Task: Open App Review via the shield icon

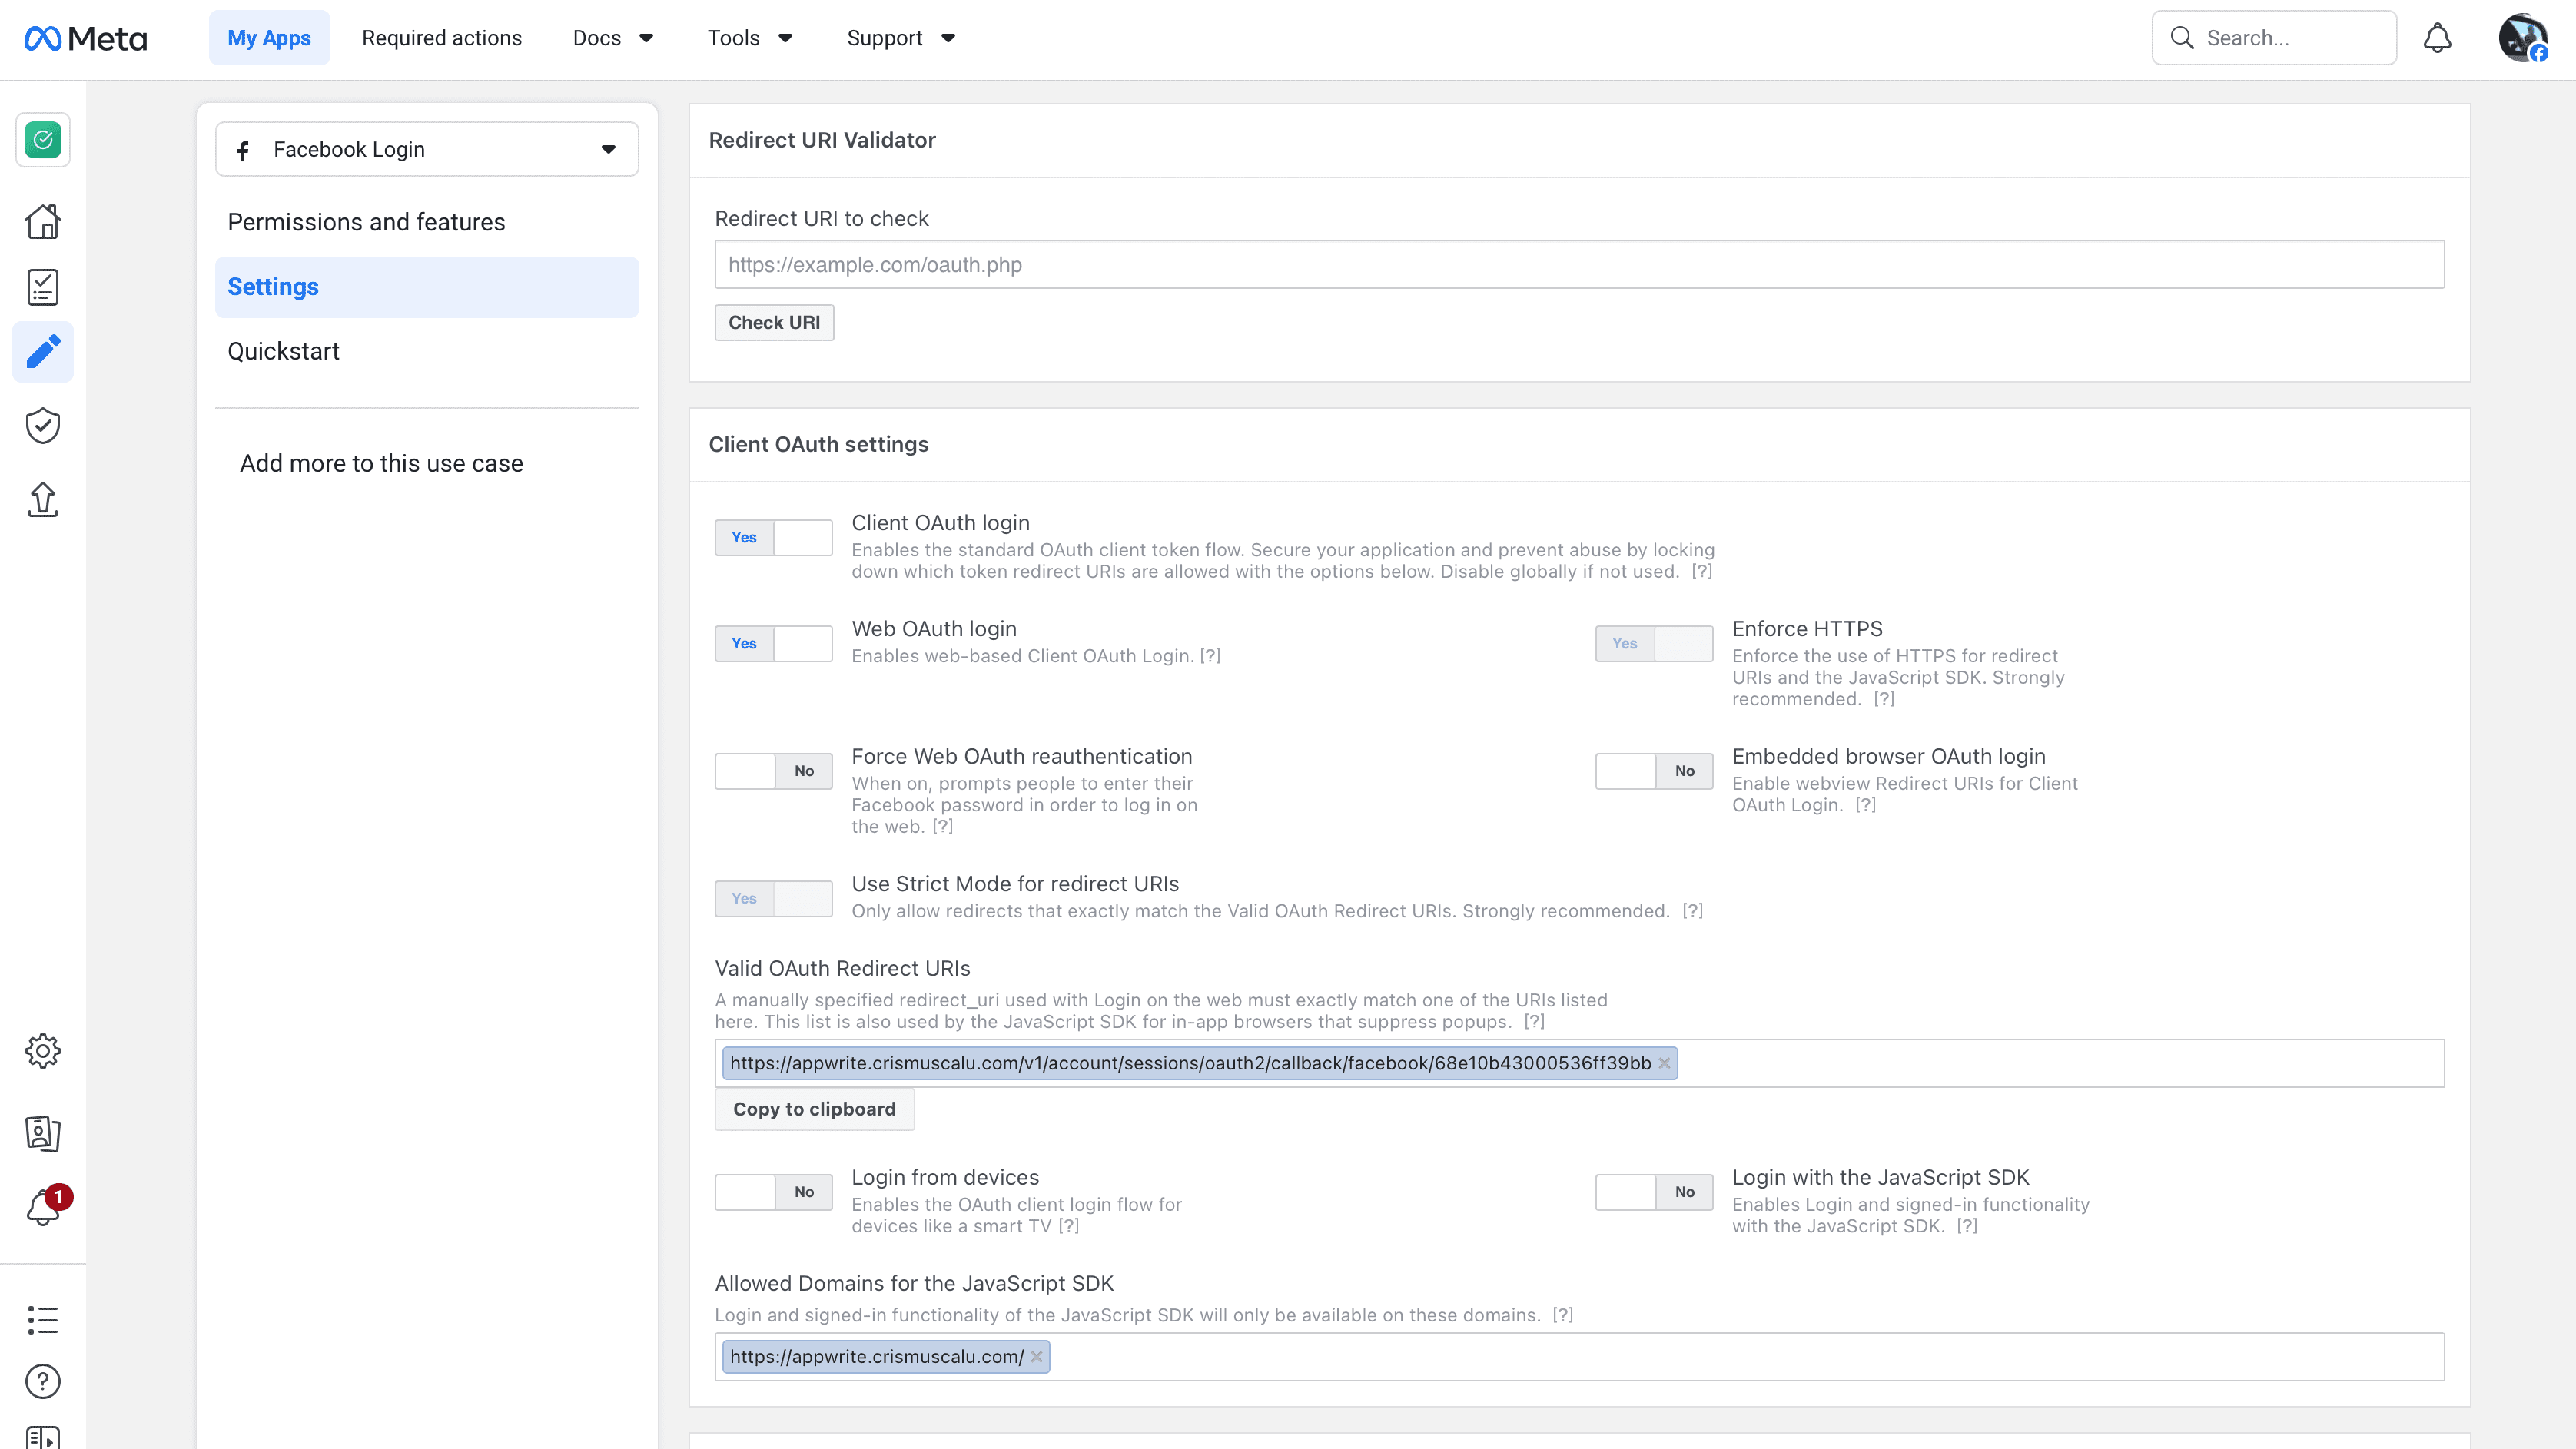Action: pyautogui.click(x=42, y=425)
